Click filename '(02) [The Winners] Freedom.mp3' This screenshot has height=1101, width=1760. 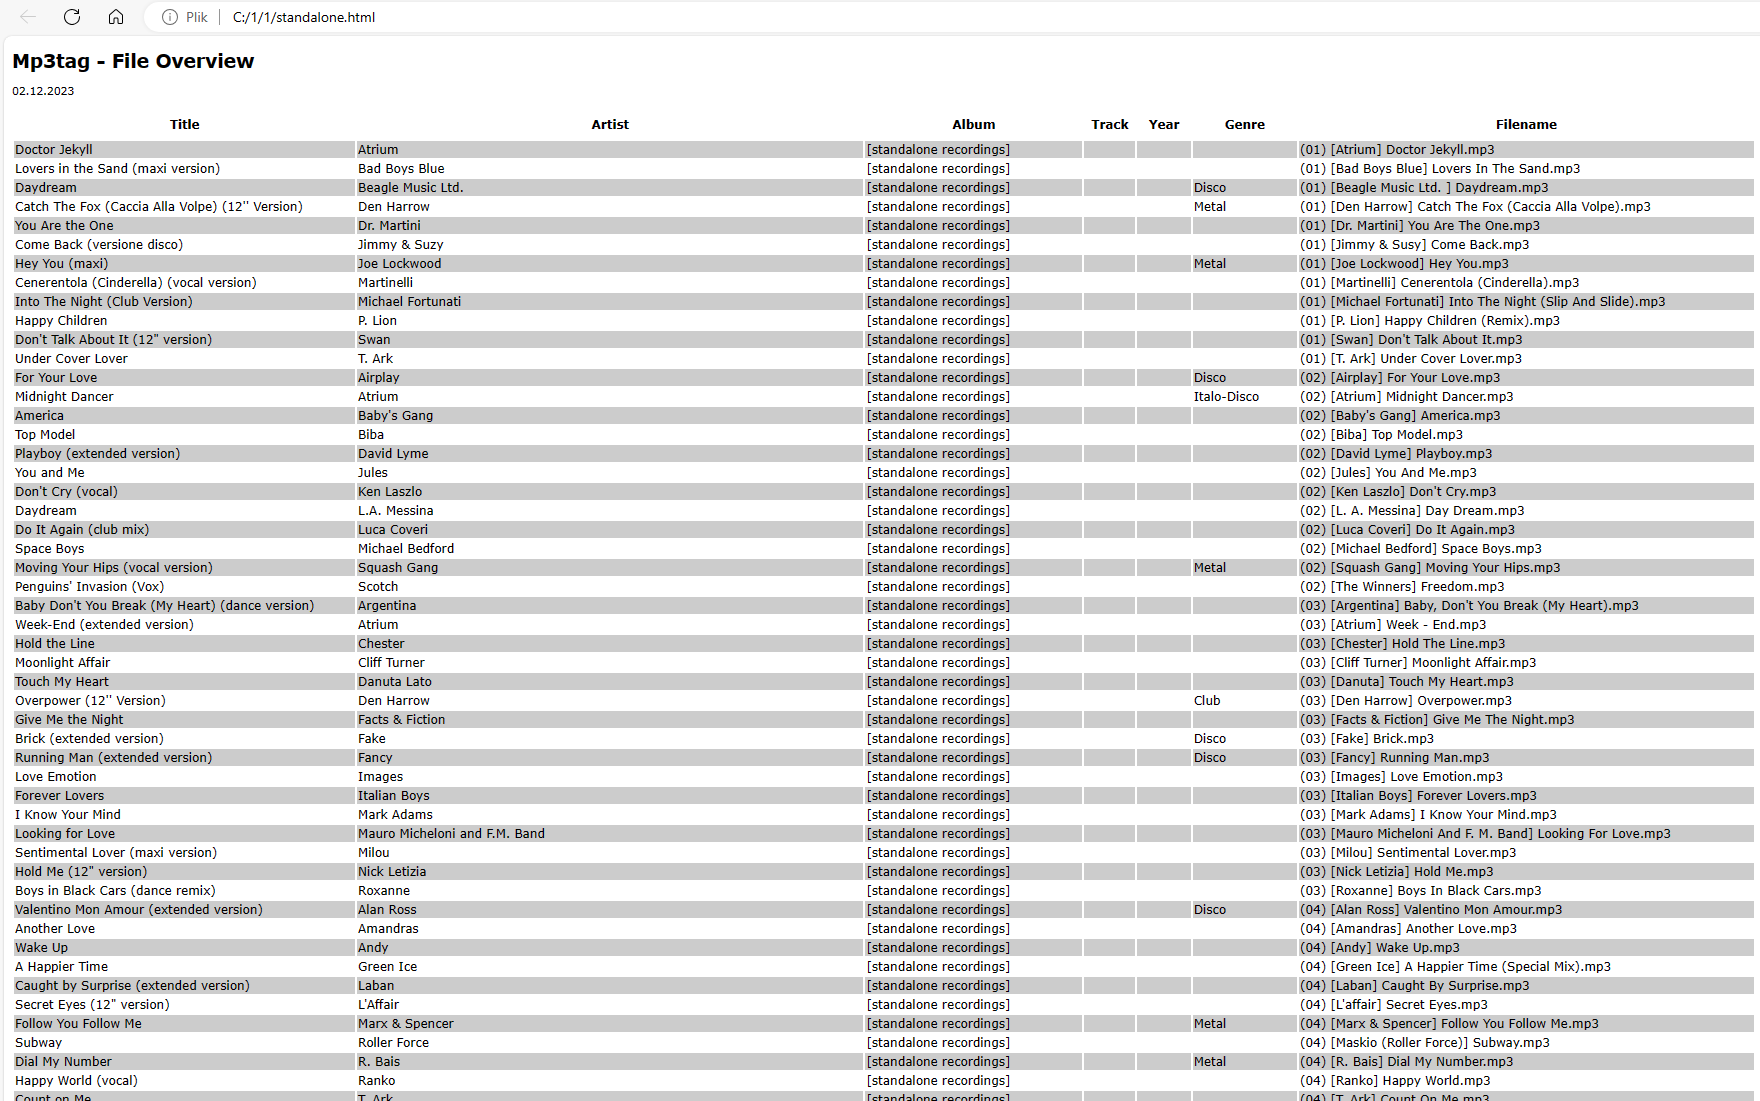tap(1402, 587)
